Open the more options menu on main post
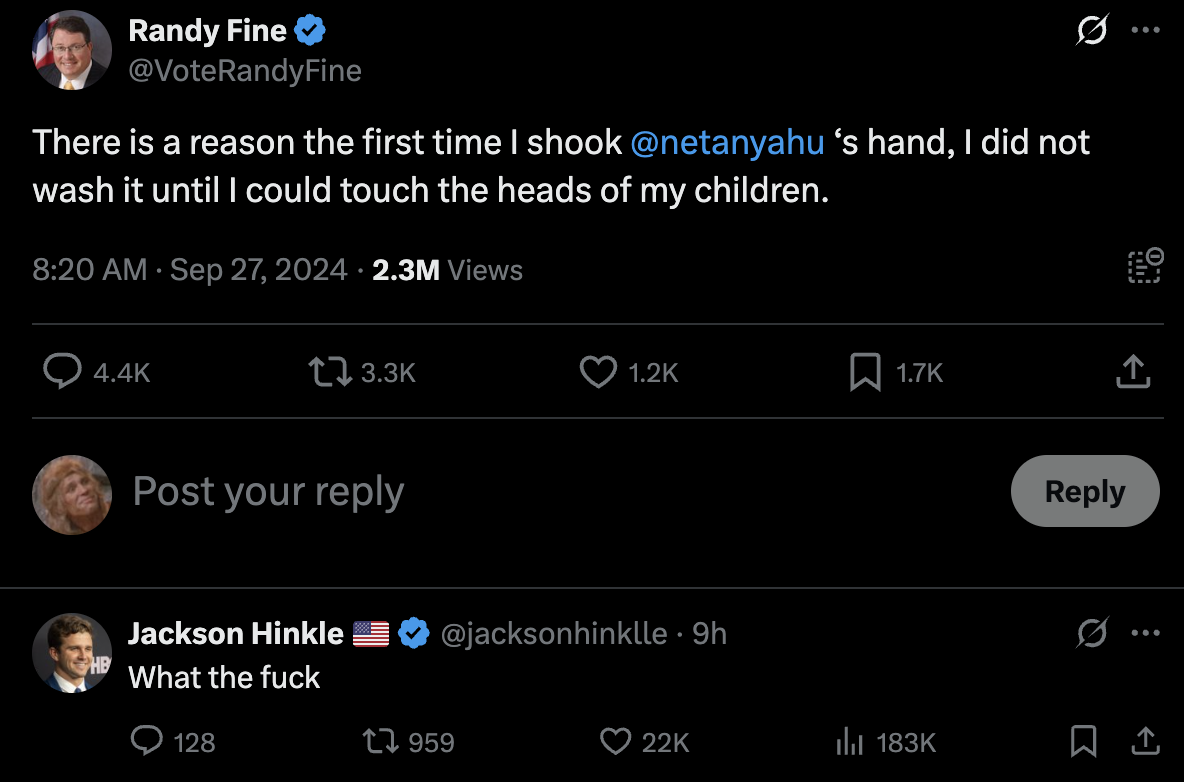 [x=1146, y=32]
